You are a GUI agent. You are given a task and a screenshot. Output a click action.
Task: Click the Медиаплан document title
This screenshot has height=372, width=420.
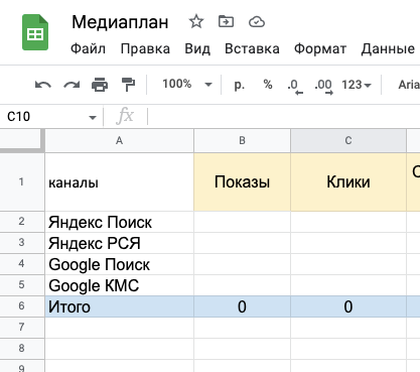[x=120, y=22]
